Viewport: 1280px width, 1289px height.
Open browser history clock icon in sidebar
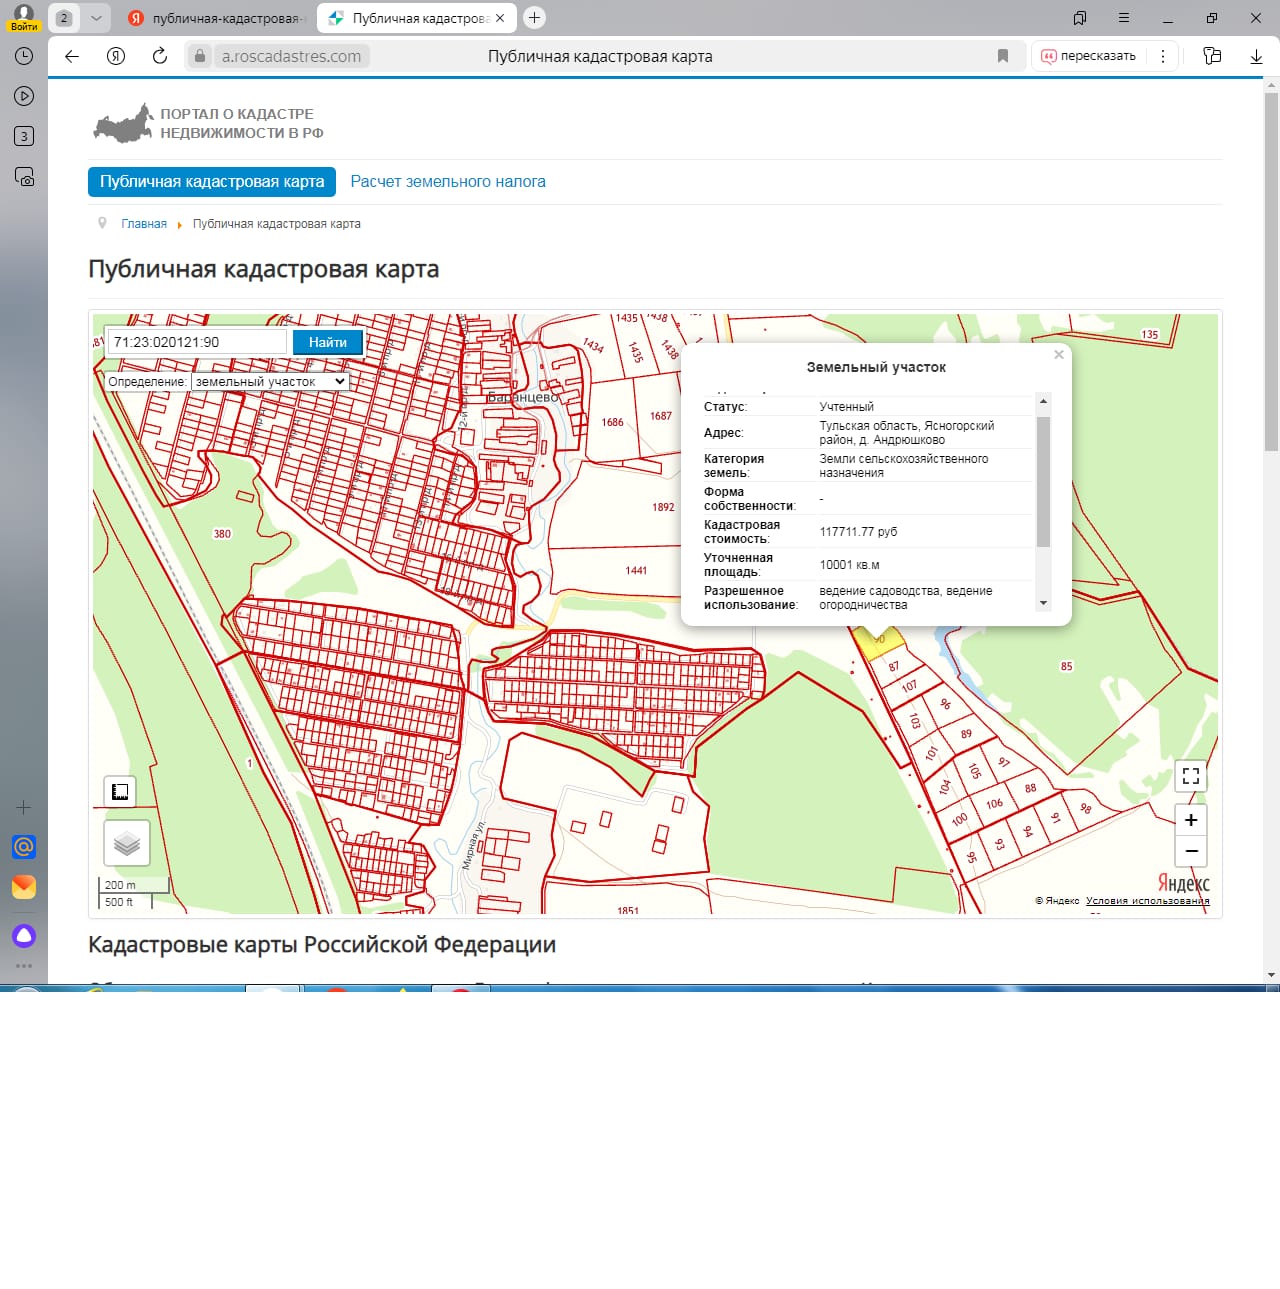pos(24,56)
